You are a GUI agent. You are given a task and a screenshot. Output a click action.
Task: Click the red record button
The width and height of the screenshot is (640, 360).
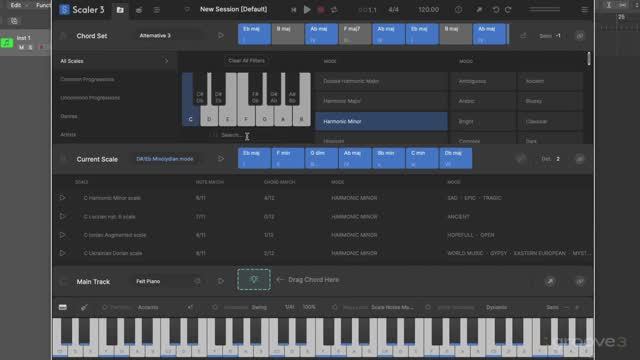(x=320, y=10)
